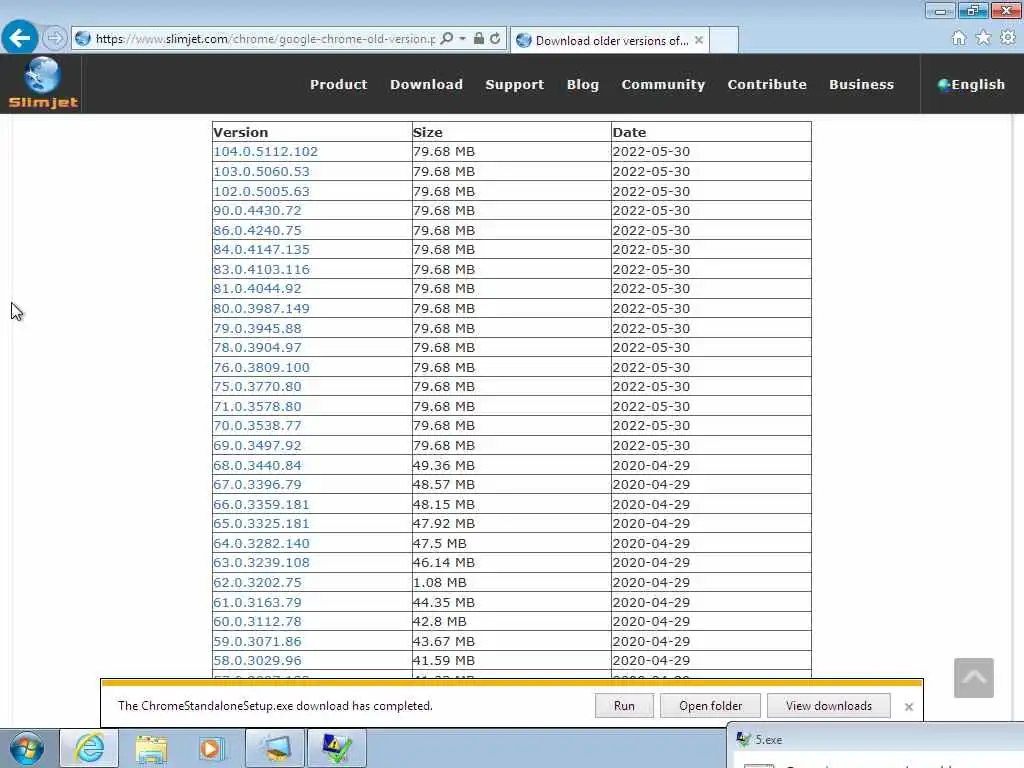Open the address bar dropdown arrow
Viewport: 1024px width, 768px height.
tap(462, 39)
